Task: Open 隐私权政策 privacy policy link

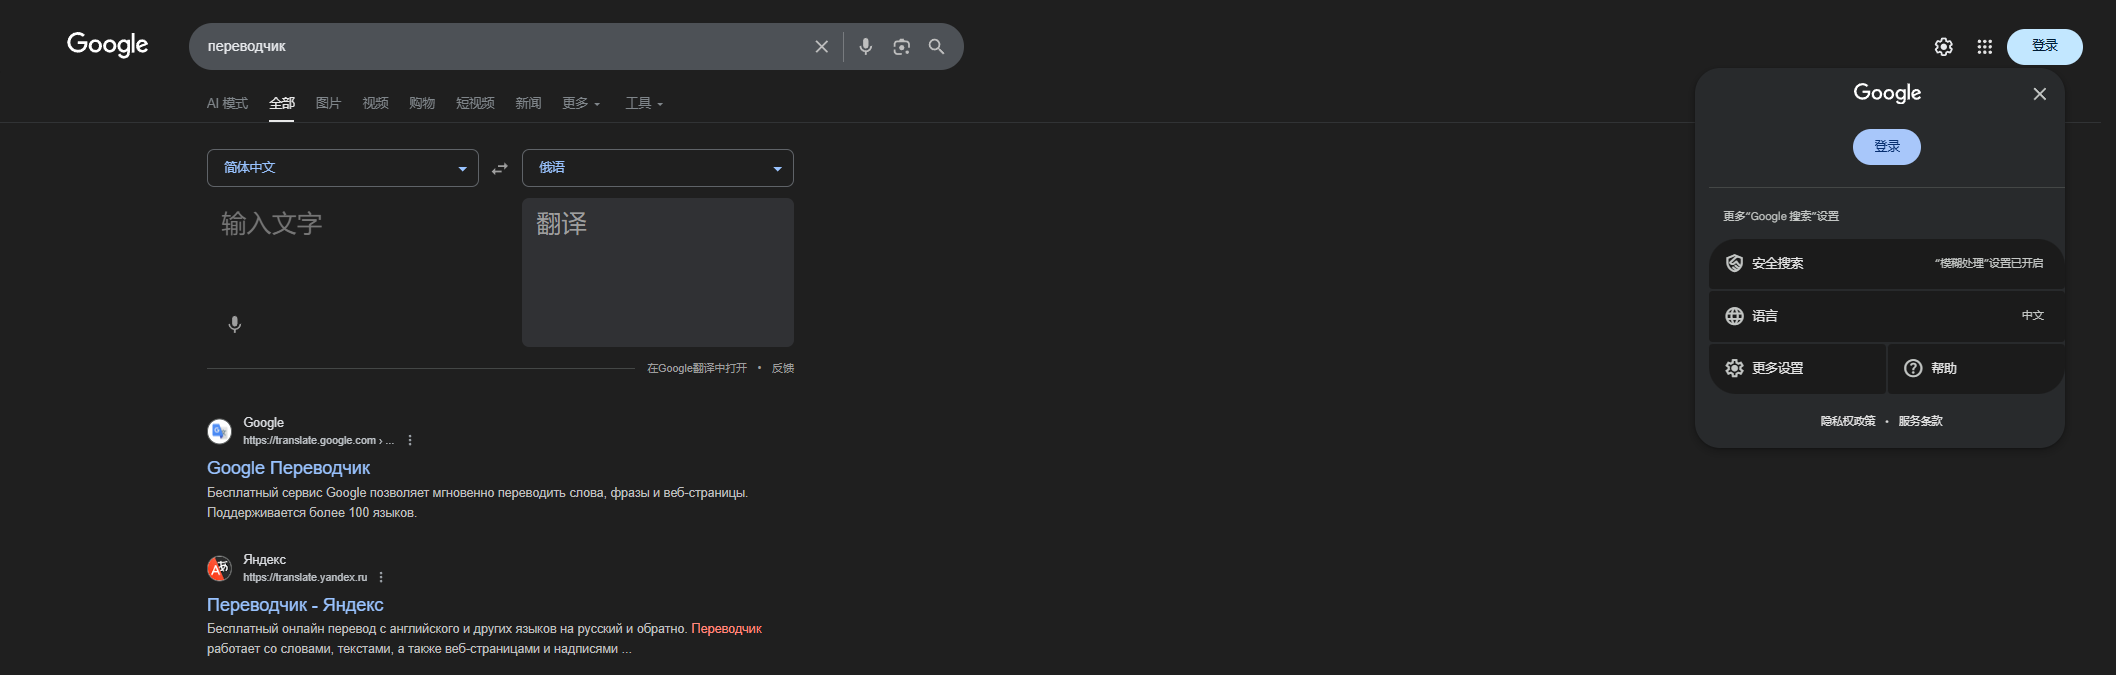Action: click(1848, 421)
